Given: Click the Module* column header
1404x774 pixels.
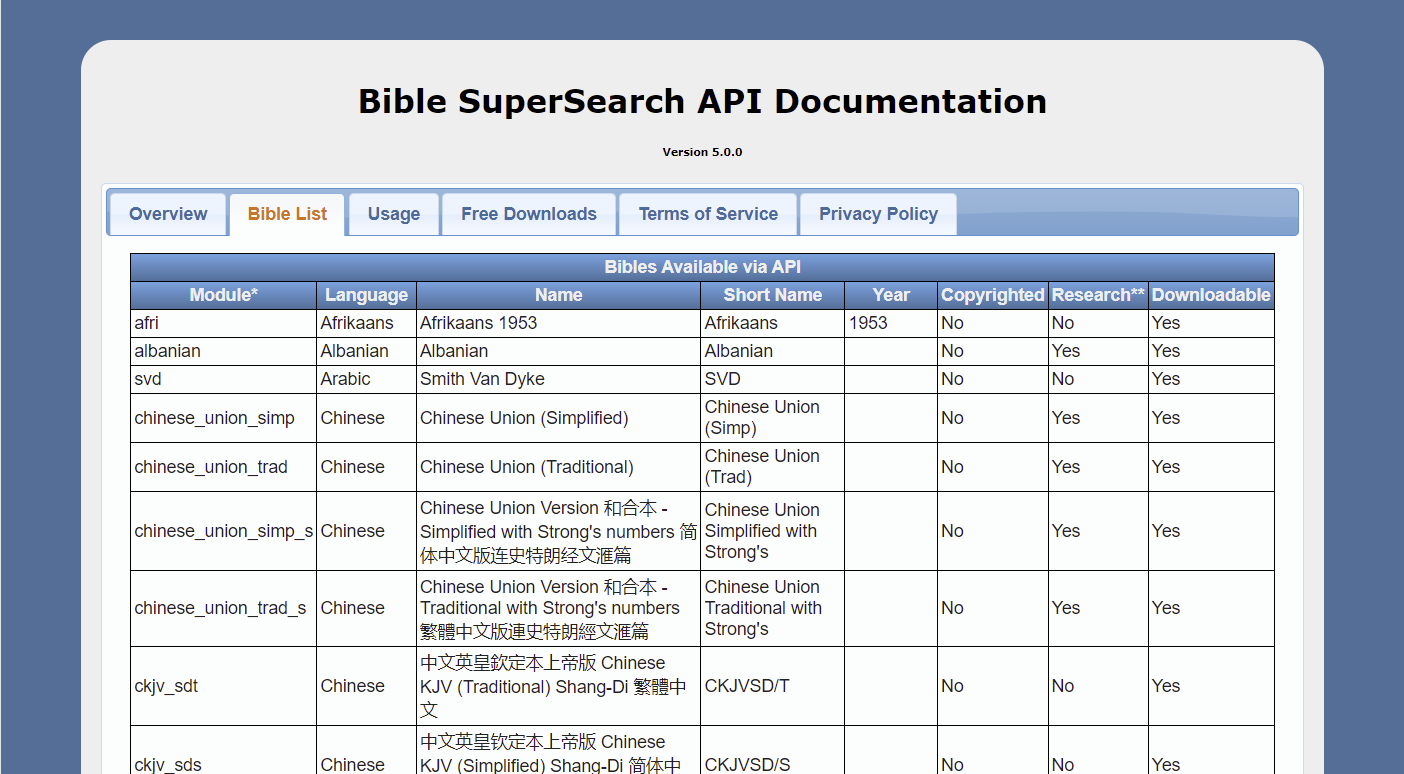Looking at the screenshot, I should pos(224,295).
